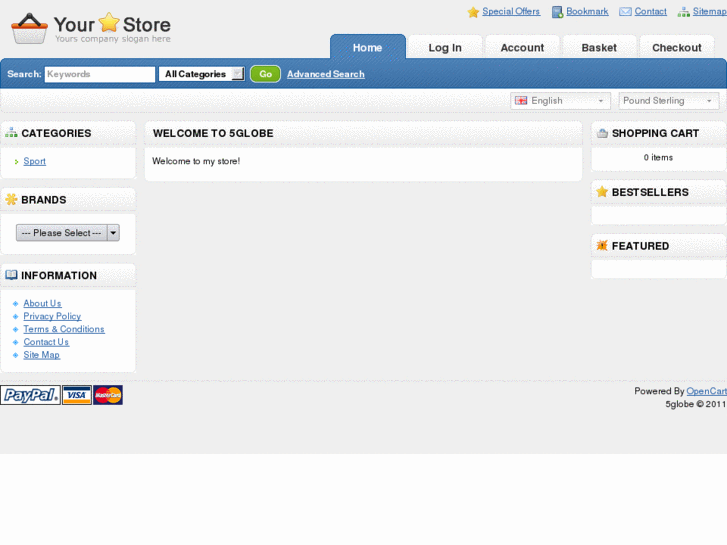Screen dimensions: 727x545
Task: Open the Contact link in header
Action: [650, 12]
